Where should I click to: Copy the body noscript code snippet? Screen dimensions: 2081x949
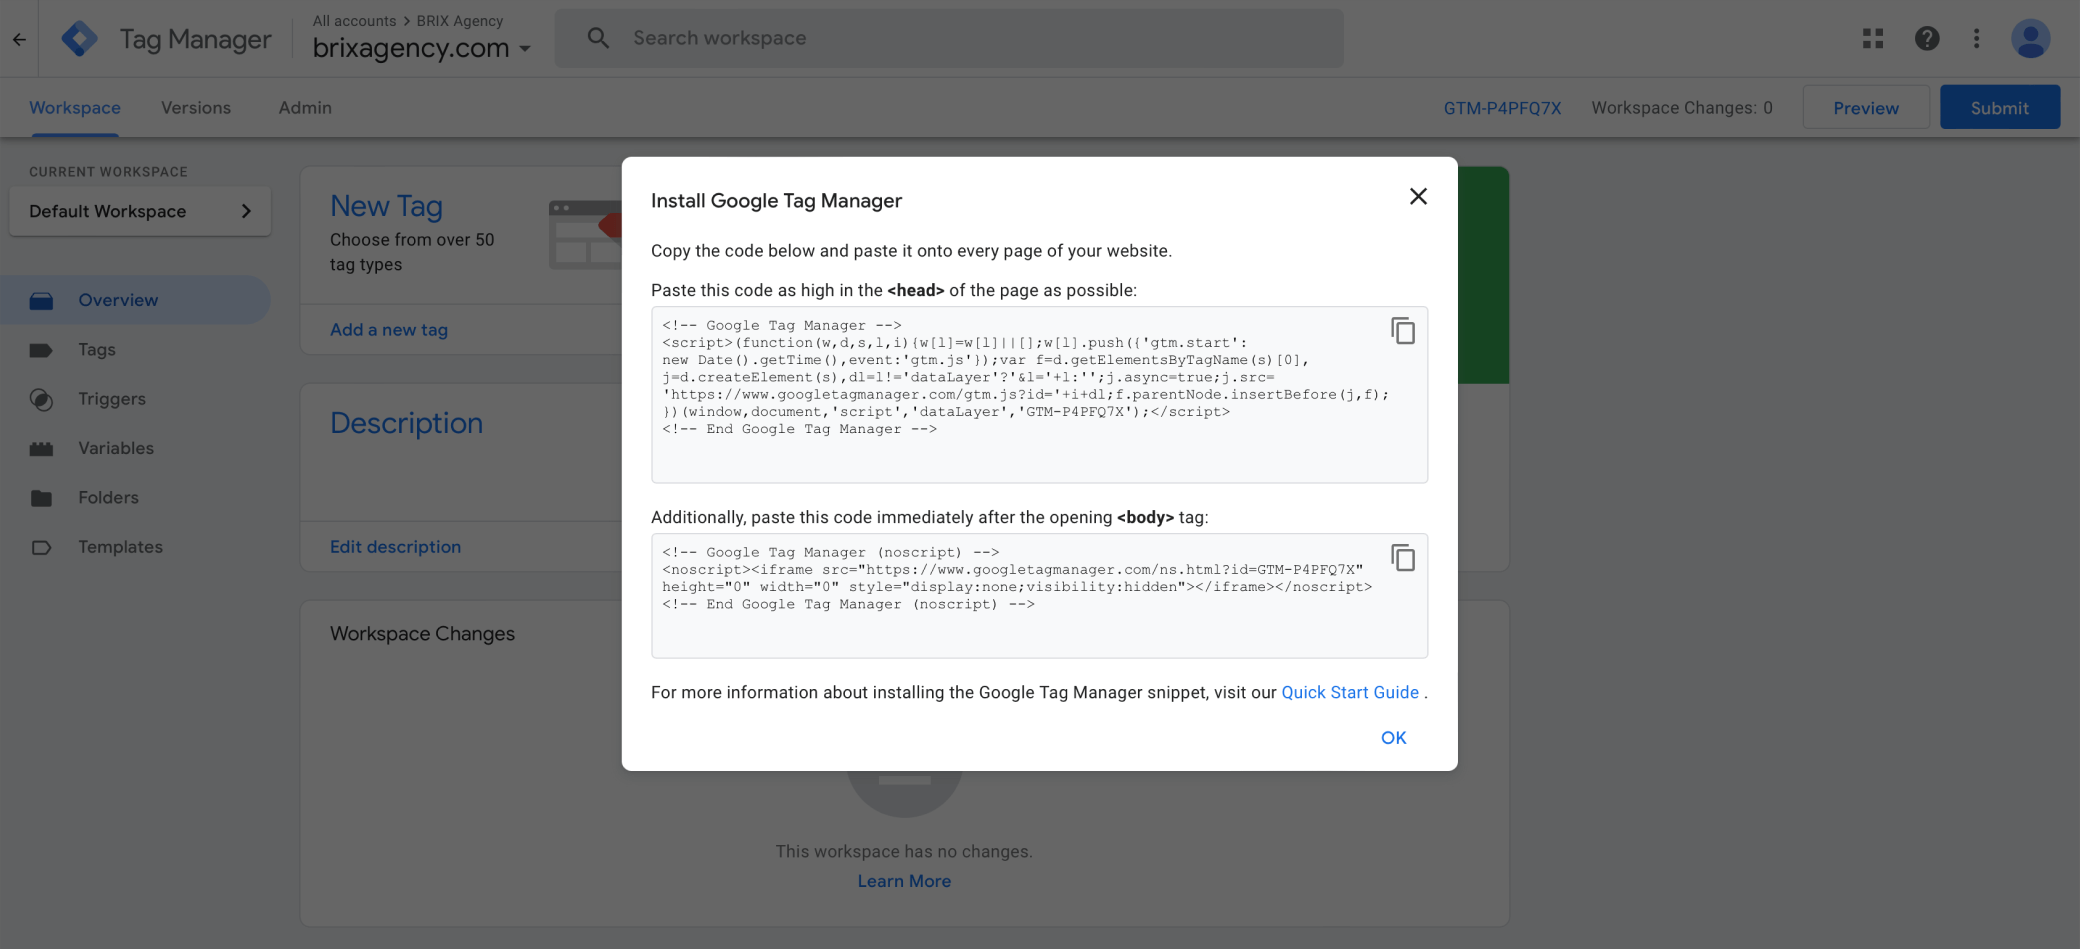(1403, 557)
